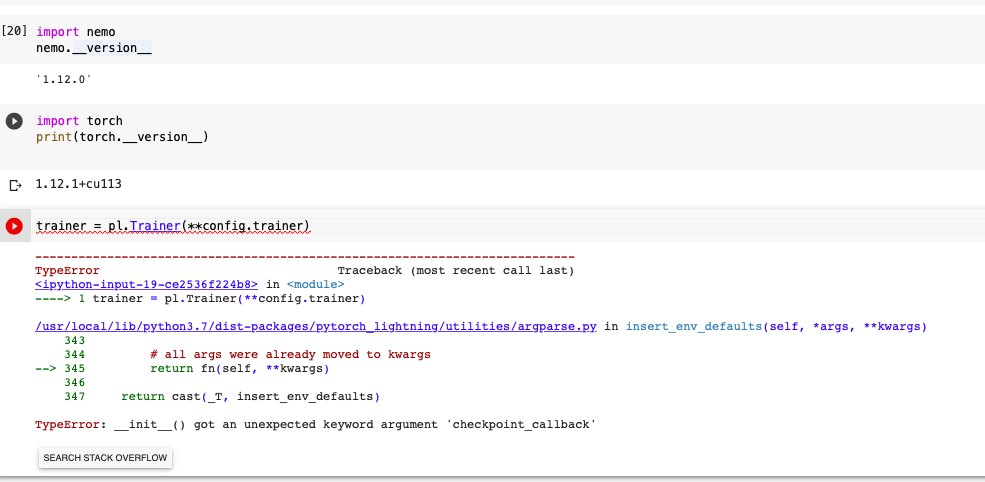Open the ipython-input-19-ce2536f224b8 link

146,285
